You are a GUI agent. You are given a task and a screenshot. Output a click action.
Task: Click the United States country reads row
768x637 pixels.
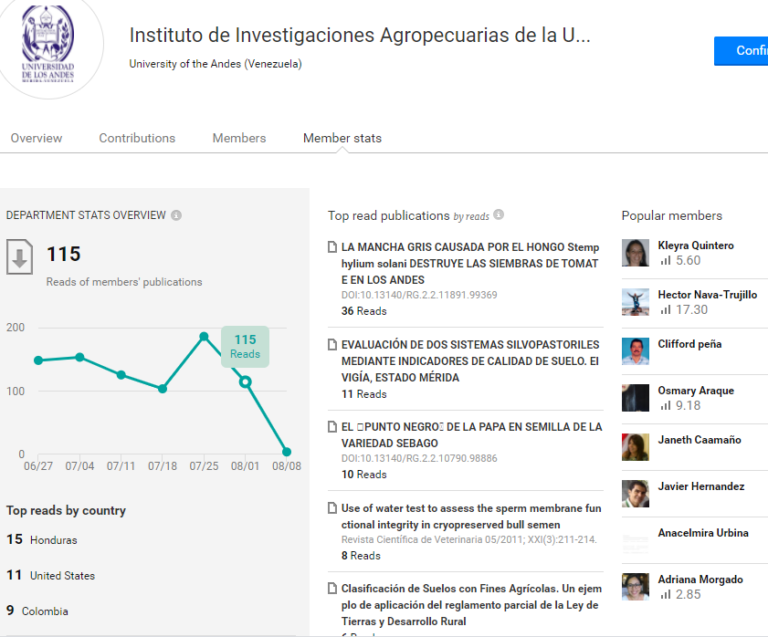(50, 575)
